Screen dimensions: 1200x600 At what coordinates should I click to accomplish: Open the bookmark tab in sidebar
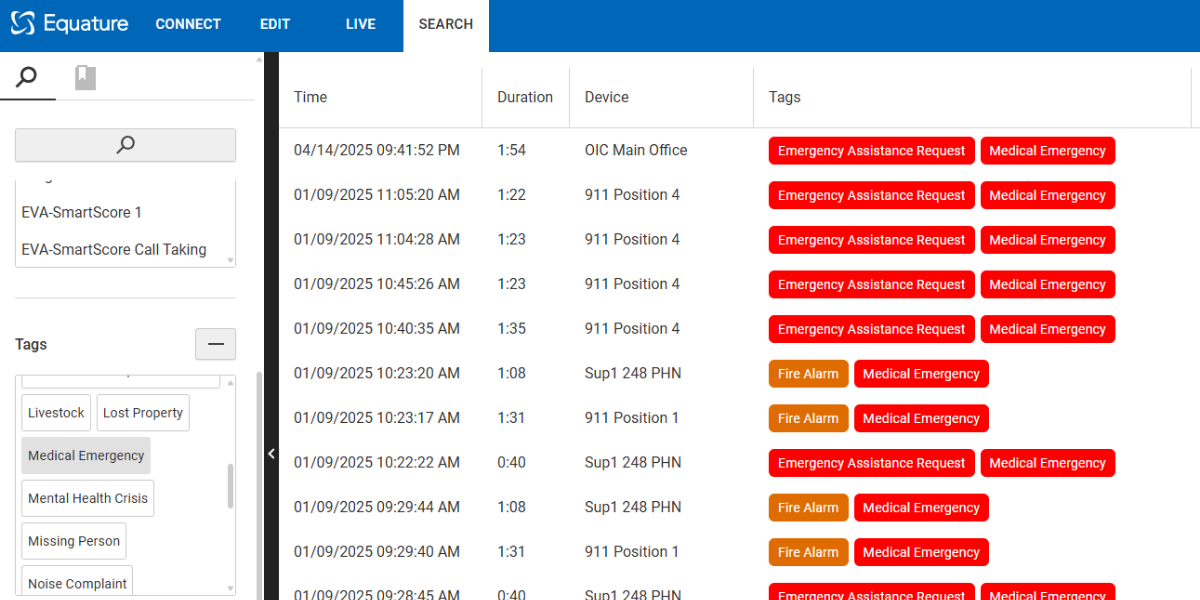[x=85, y=77]
